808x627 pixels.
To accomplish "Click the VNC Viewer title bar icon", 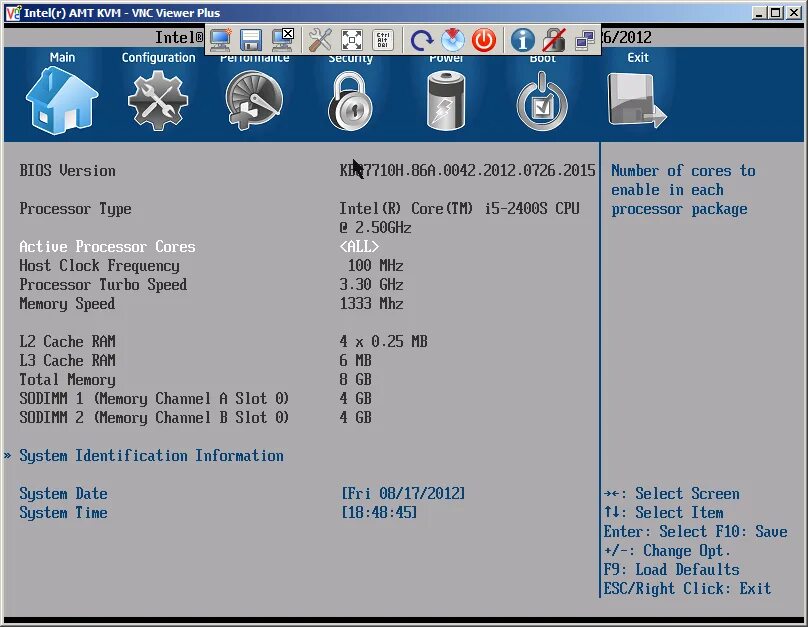I will coord(13,12).
